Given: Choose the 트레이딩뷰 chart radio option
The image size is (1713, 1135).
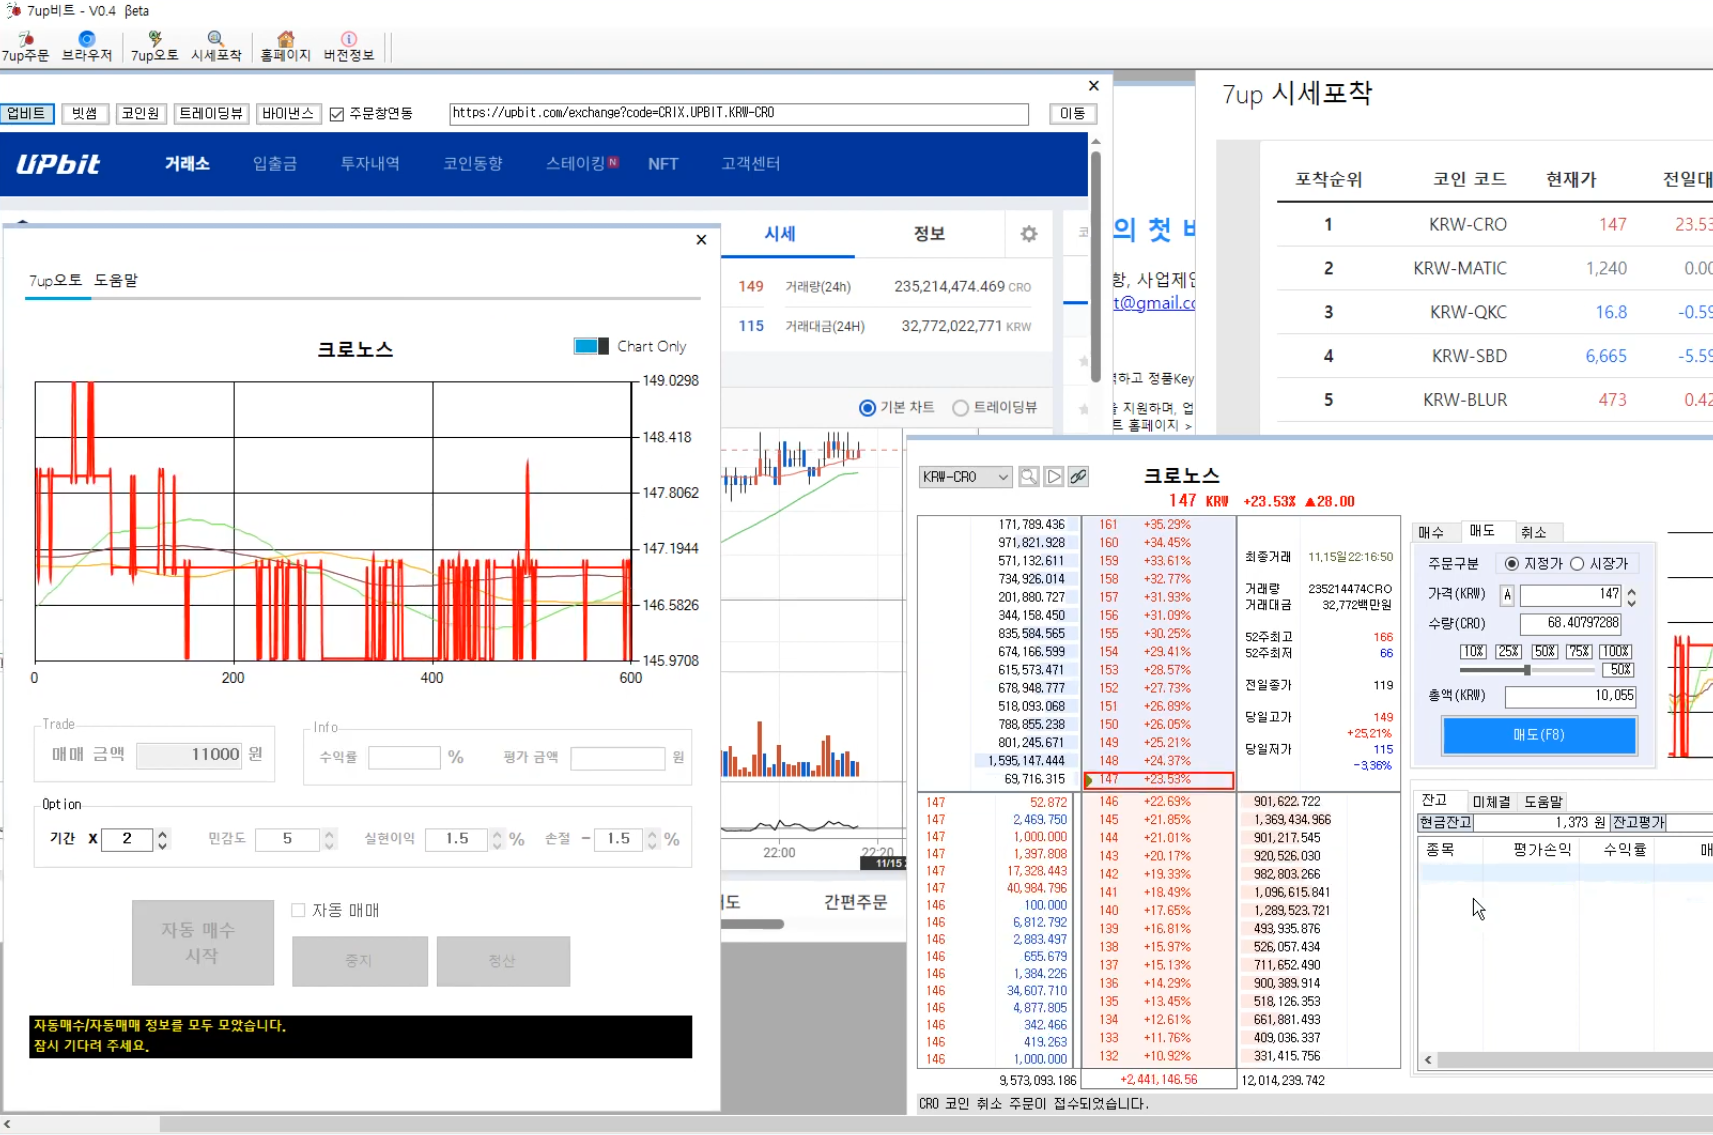Looking at the screenshot, I should click(960, 408).
